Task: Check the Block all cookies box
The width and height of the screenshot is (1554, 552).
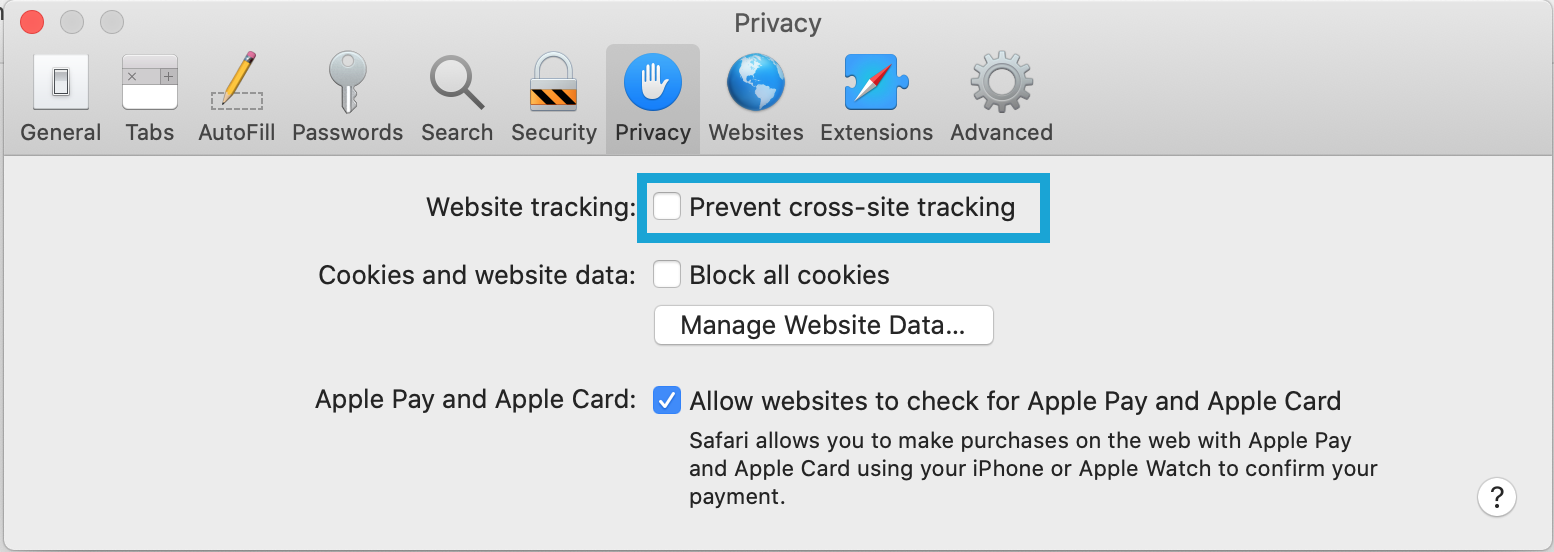Action: (x=667, y=274)
